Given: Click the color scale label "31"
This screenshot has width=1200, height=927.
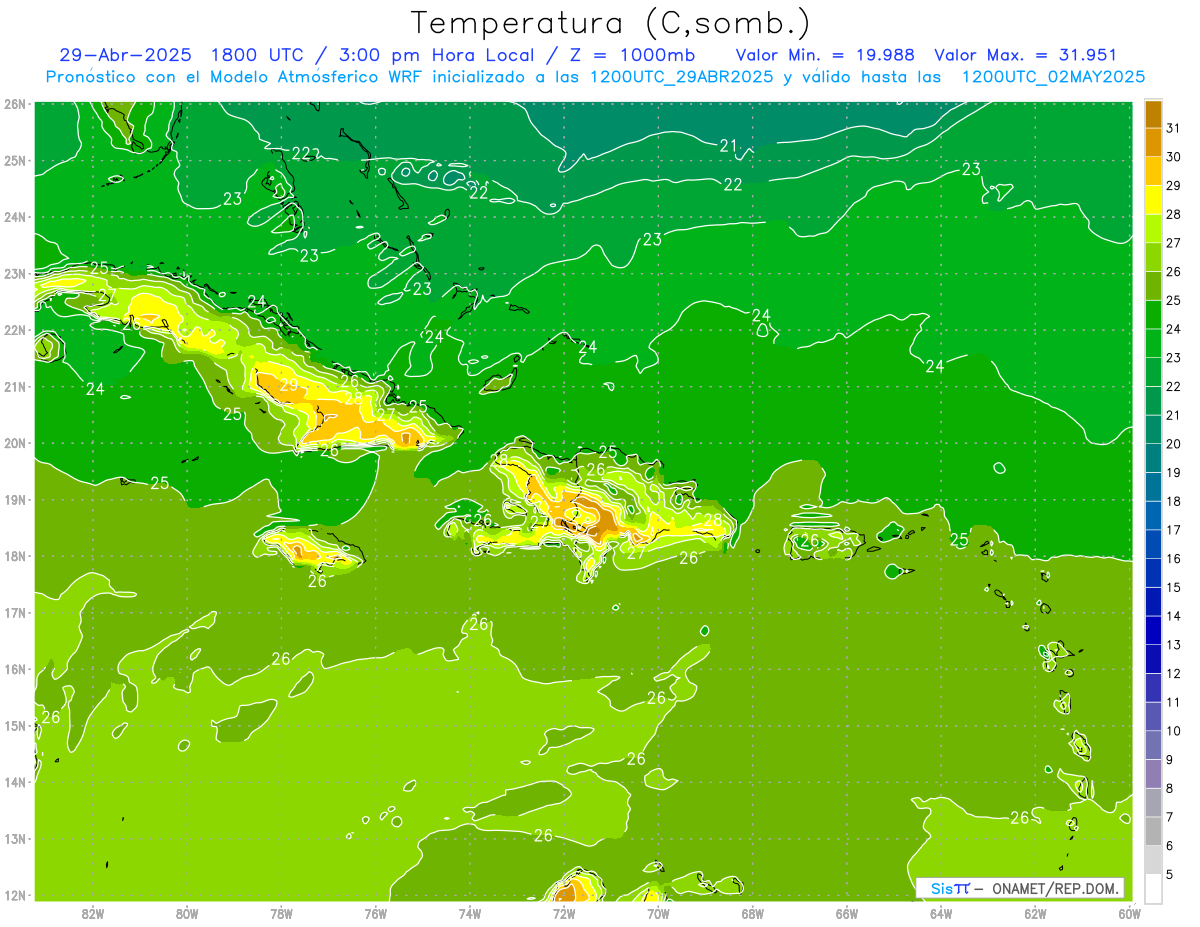Looking at the screenshot, I should (1172, 128).
